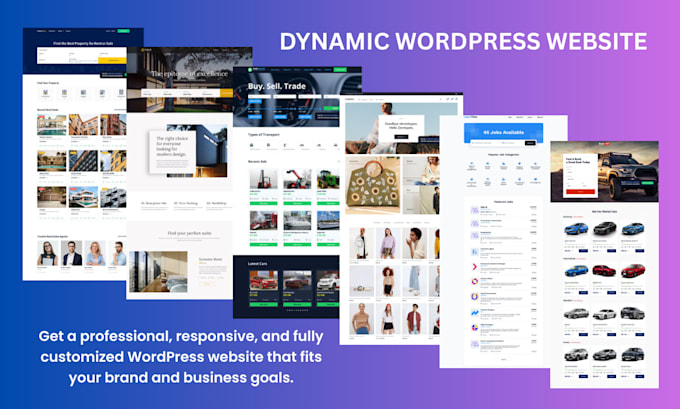The width and height of the screenshot is (680, 409).
Task: Click 'The epitome of excellence' hotel headline
Action: point(189,74)
